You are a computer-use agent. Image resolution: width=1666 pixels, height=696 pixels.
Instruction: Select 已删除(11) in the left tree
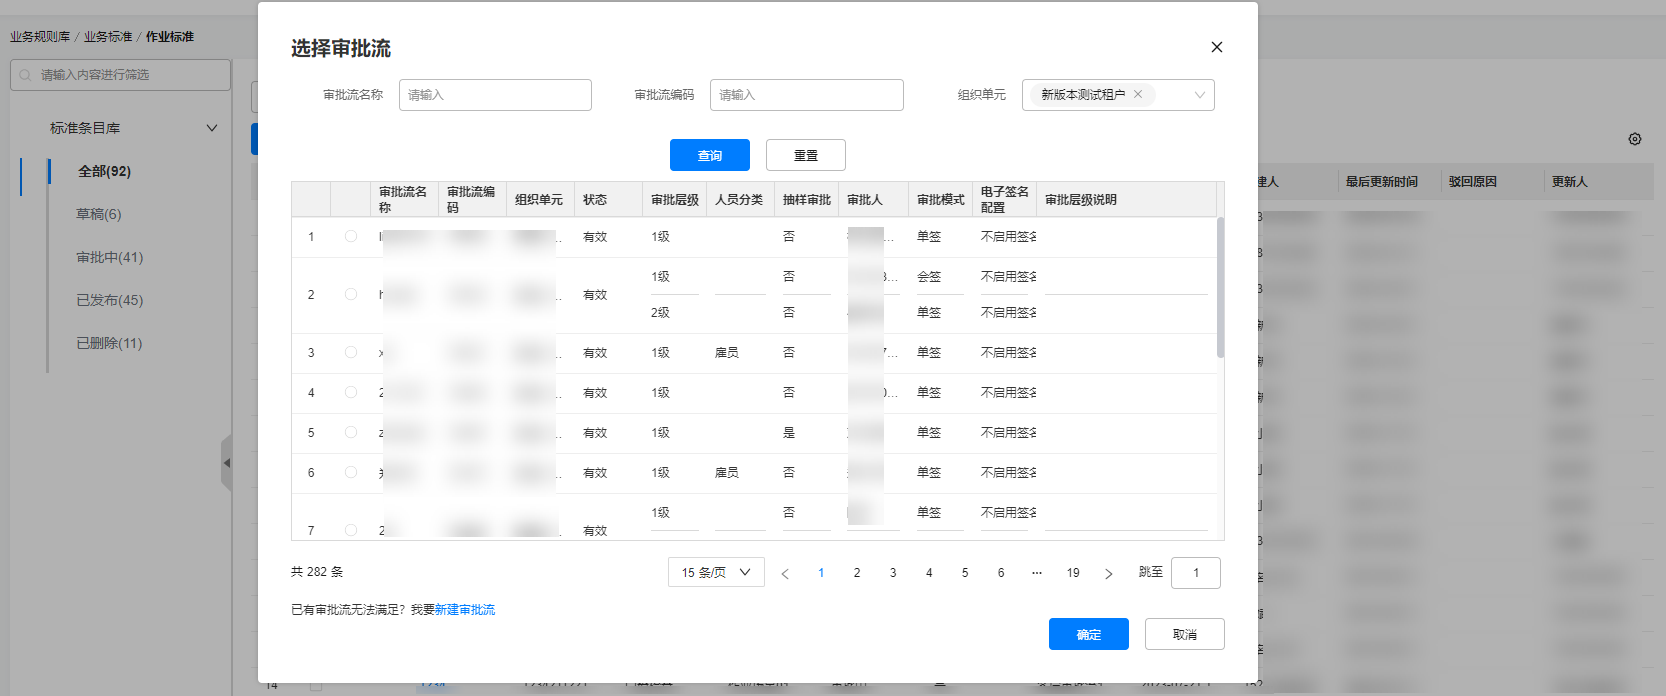[109, 344]
